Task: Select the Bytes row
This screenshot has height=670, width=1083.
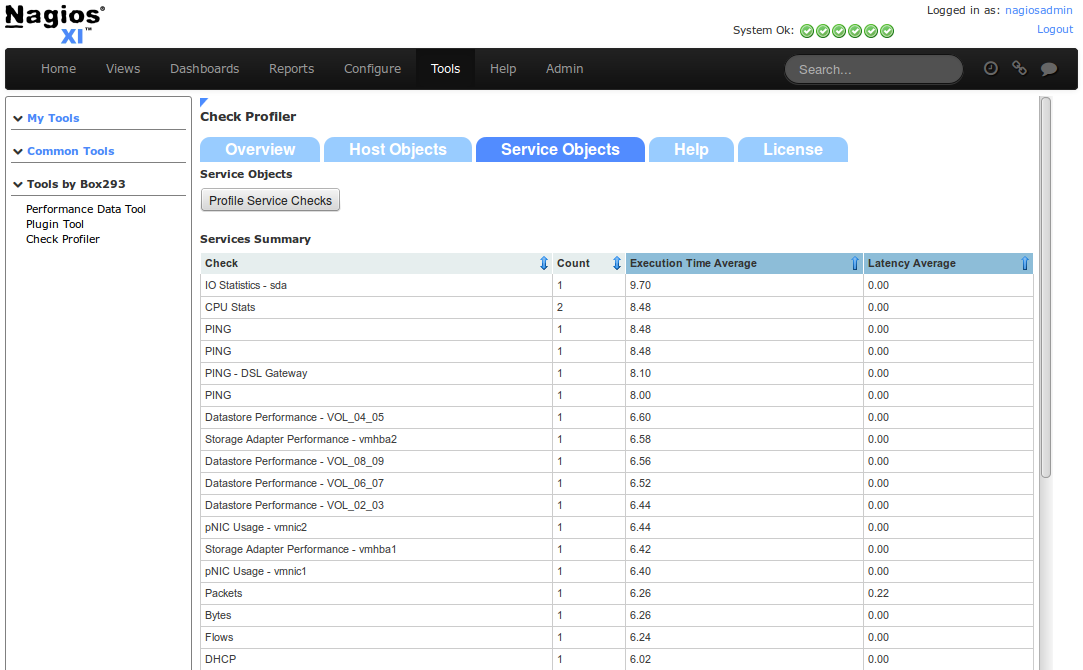Action: pyautogui.click(x=617, y=615)
